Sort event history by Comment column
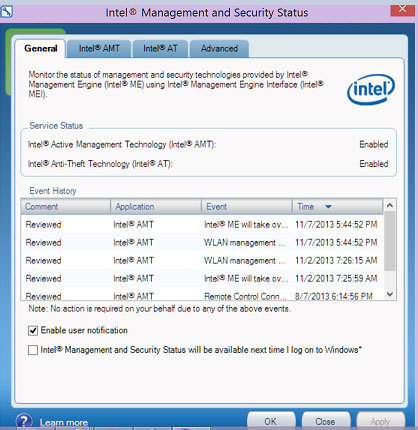The width and height of the screenshot is (418, 430). tap(66, 207)
